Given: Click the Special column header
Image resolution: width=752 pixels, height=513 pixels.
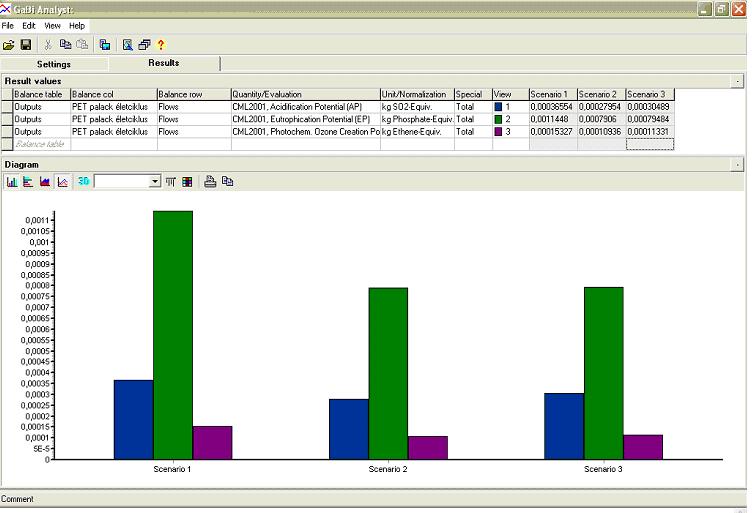Looking at the screenshot, I should click(473, 94).
